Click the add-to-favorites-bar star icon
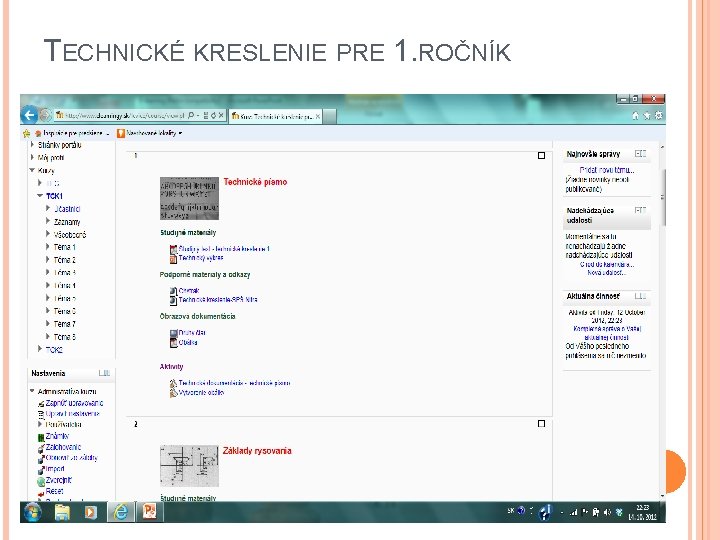The width and height of the screenshot is (720, 540). click(26, 134)
